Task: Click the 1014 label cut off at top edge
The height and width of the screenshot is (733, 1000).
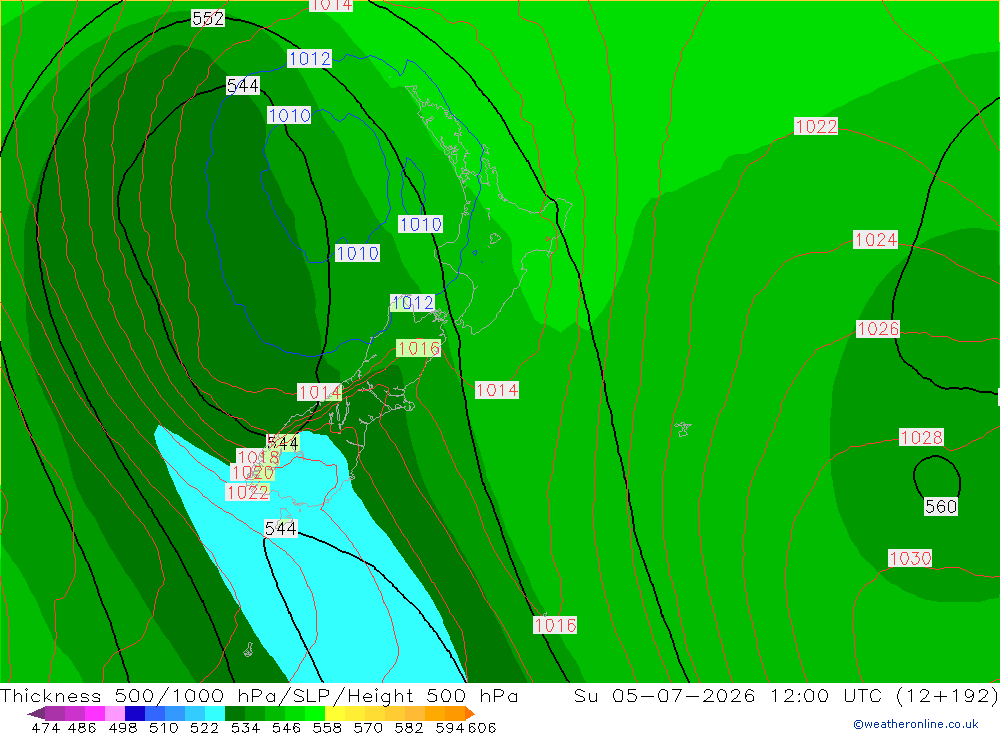Action: pyautogui.click(x=331, y=5)
